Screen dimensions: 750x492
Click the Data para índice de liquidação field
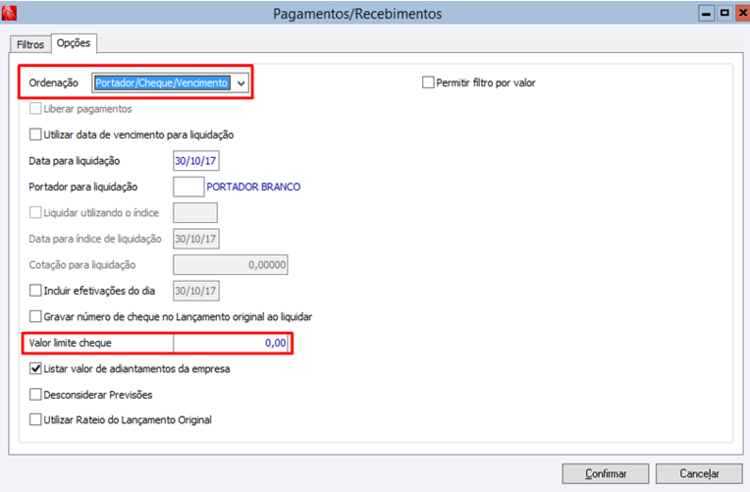196,239
